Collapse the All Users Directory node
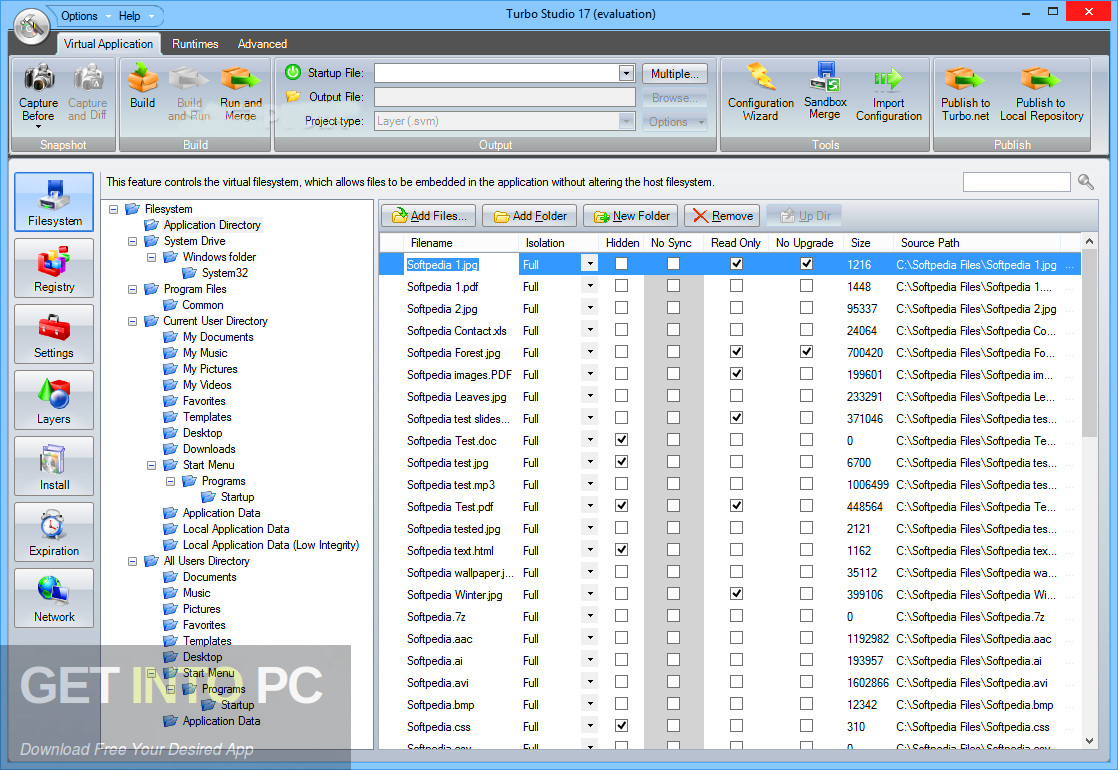1118x770 pixels. [x=133, y=561]
